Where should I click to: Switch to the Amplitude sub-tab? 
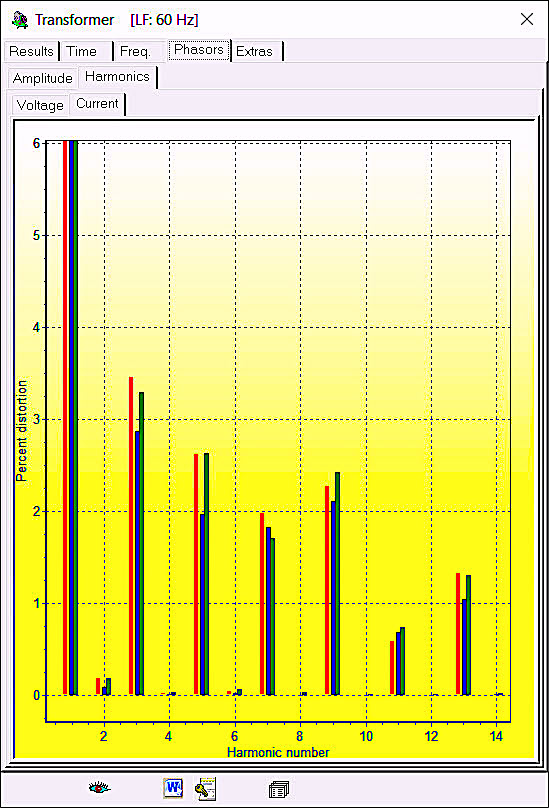[x=43, y=78]
